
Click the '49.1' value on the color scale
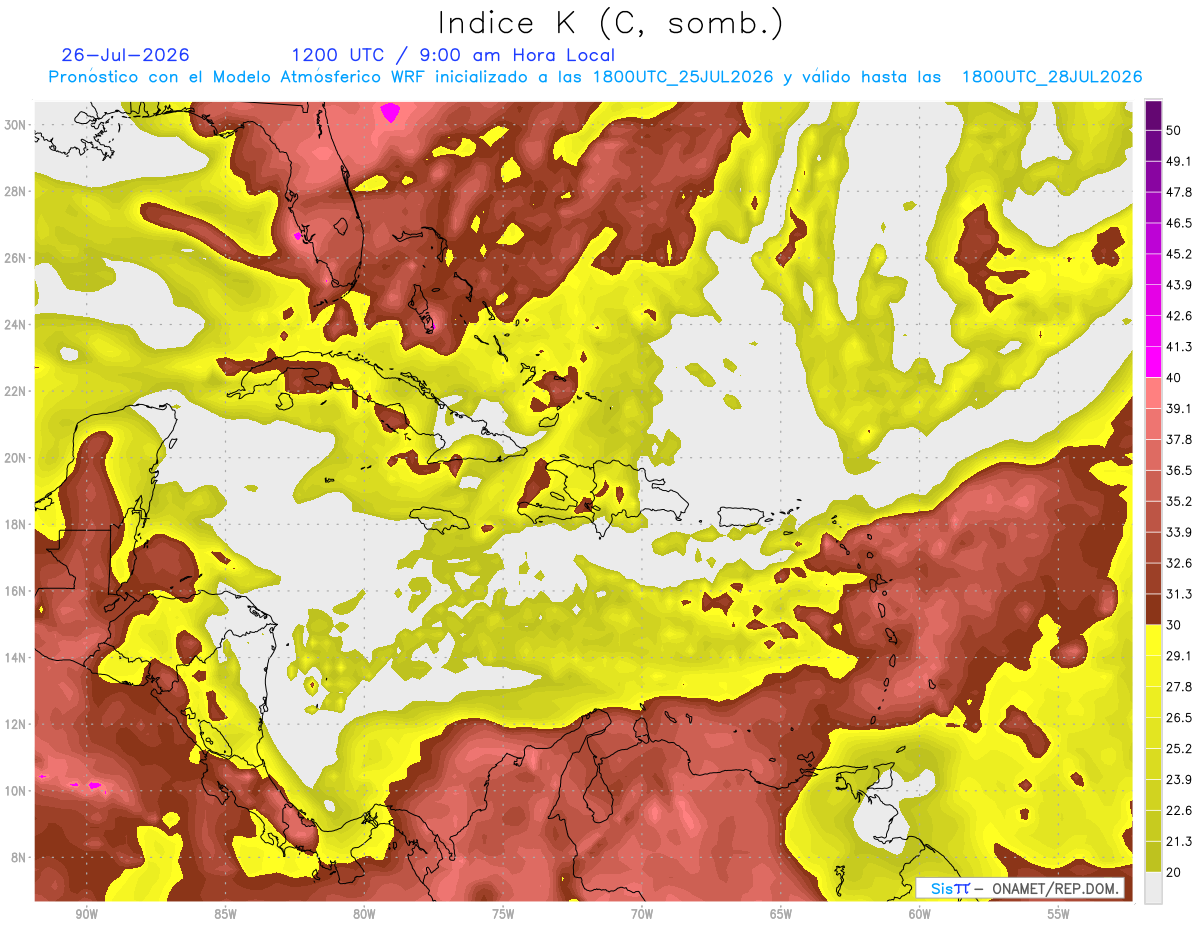tap(1178, 161)
